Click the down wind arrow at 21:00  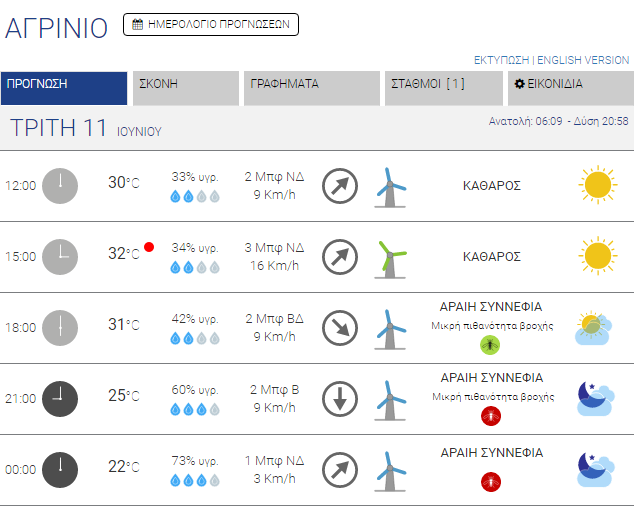340,399
